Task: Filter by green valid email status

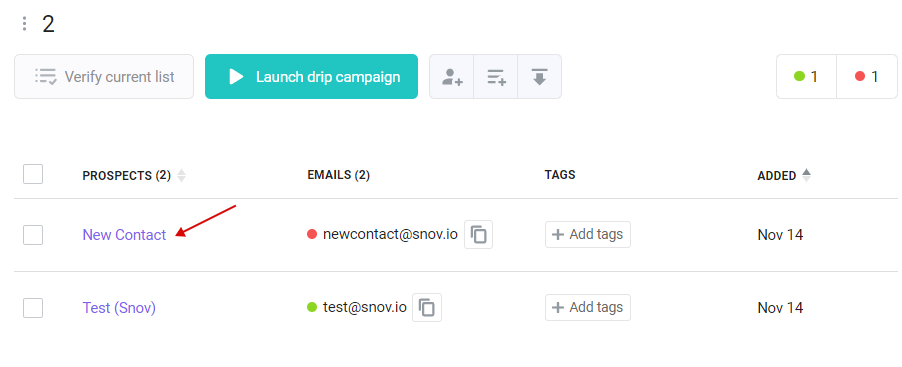Action: click(807, 77)
